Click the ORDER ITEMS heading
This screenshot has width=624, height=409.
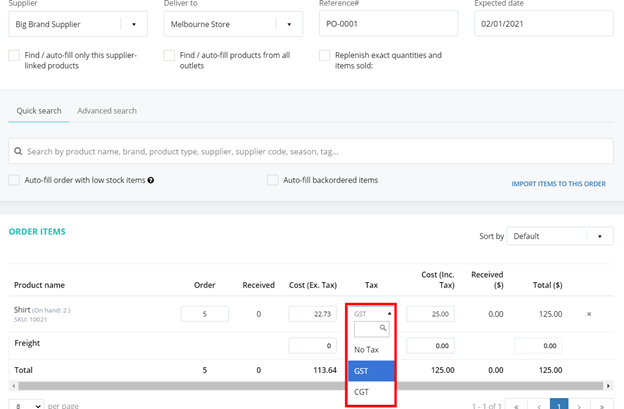(37, 232)
